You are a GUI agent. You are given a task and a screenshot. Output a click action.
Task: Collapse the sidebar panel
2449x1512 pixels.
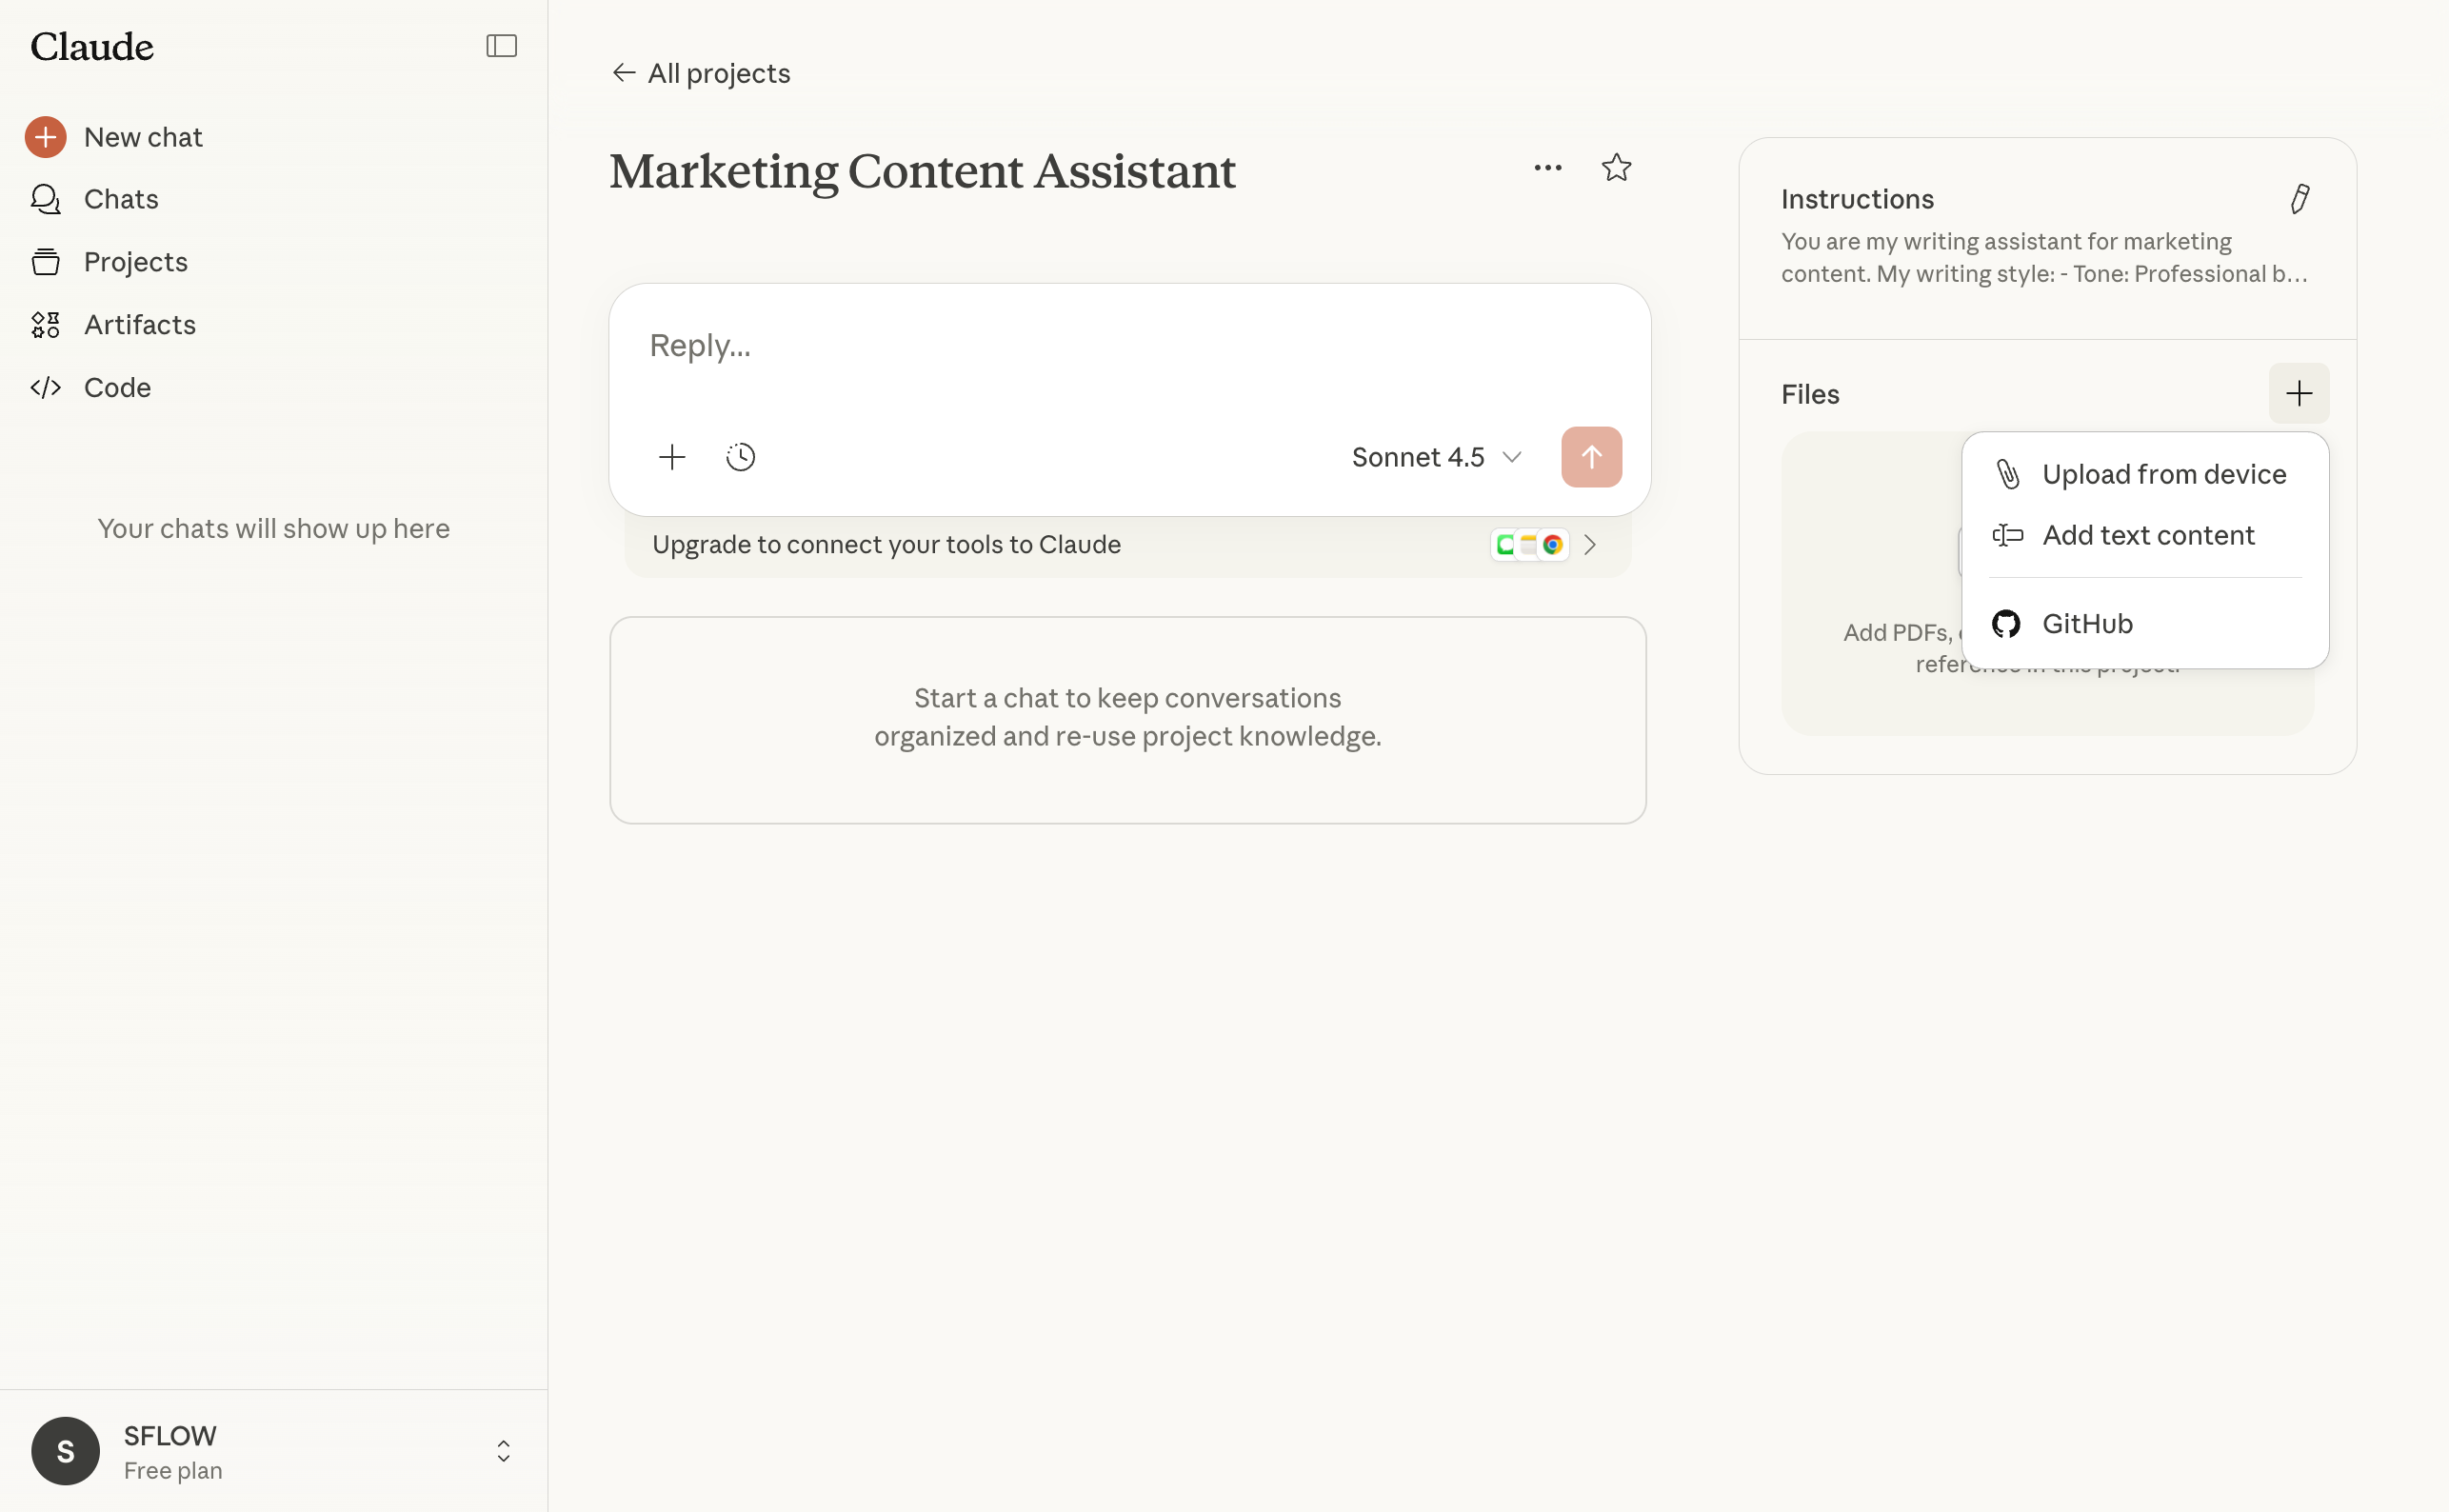[501, 46]
